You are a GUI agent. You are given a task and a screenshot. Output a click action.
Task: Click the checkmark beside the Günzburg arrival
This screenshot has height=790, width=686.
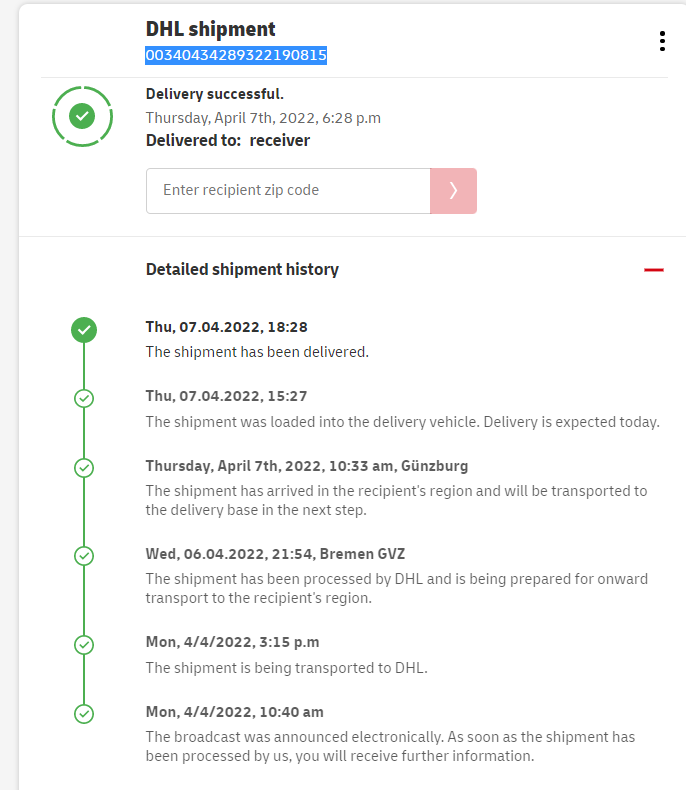(x=84, y=467)
